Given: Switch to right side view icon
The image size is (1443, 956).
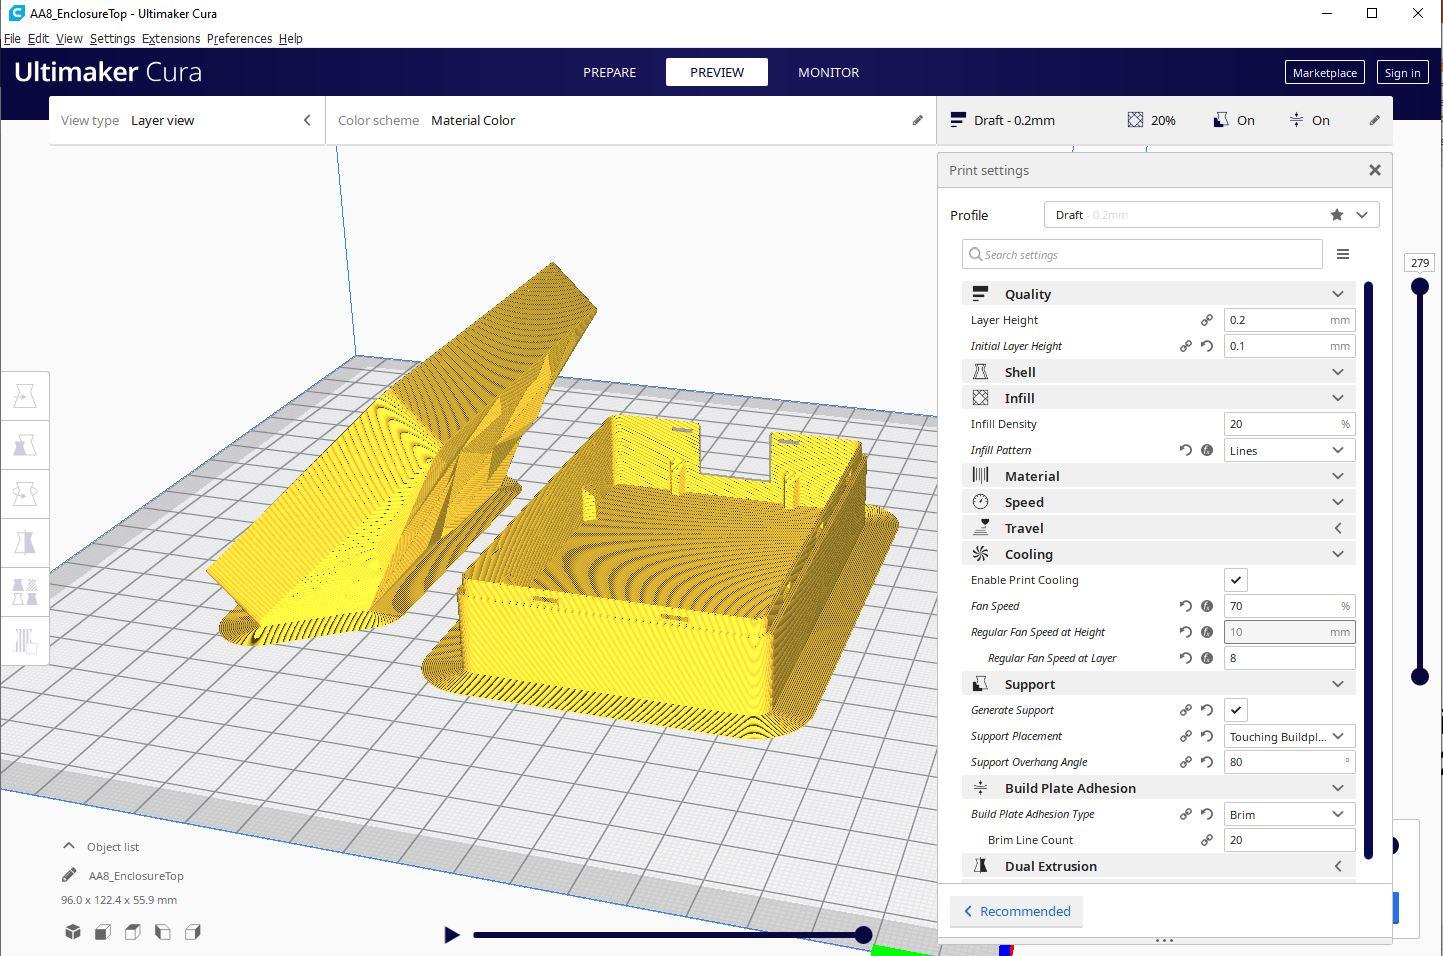Looking at the screenshot, I should click(193, 932).
